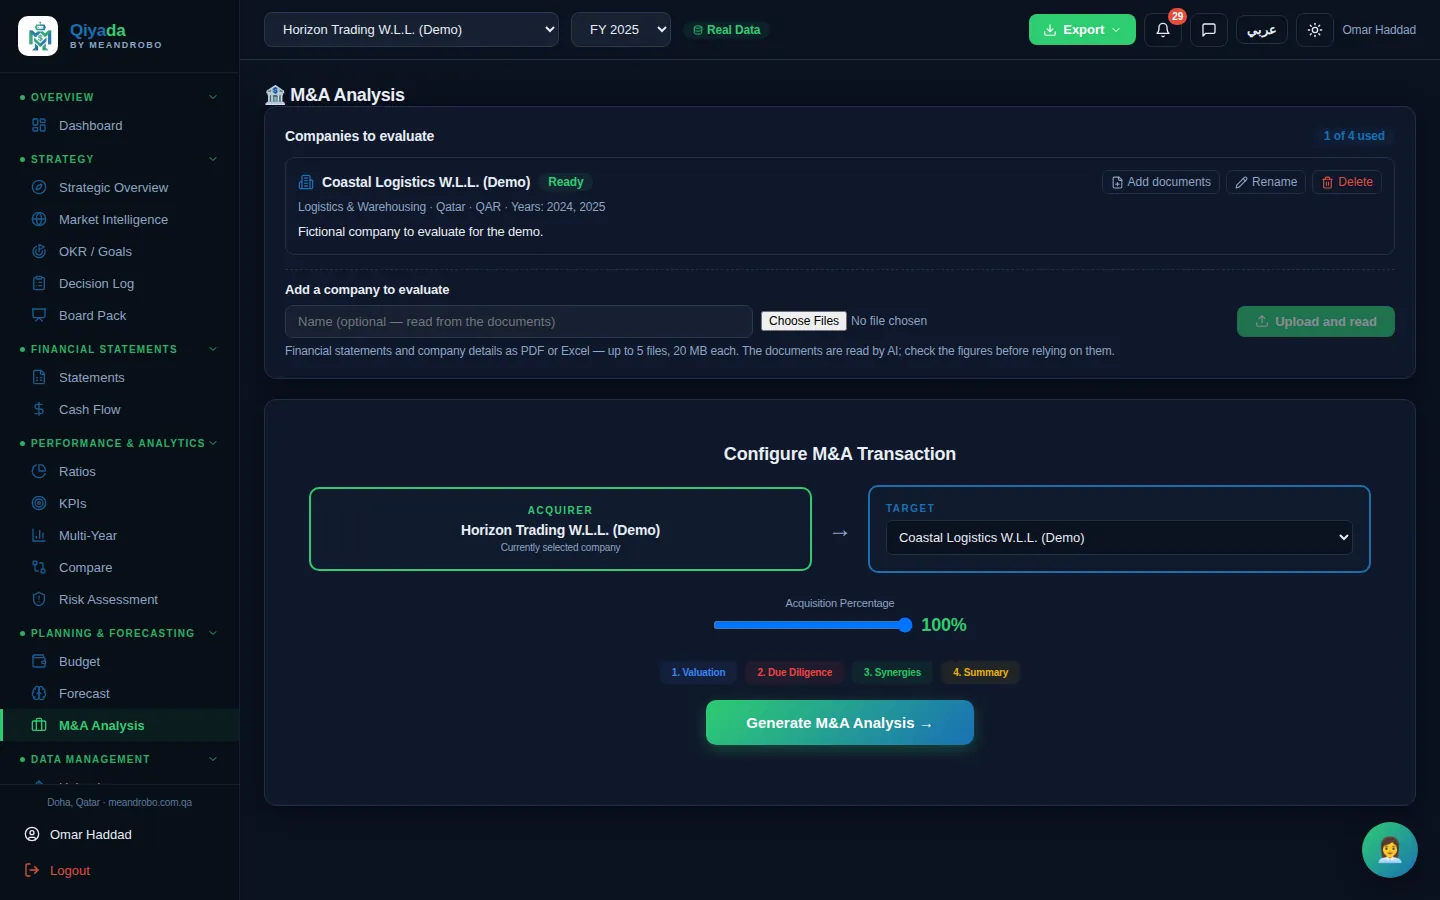1440x900 pixels.
Task: Click the Decision Log clipboard icon
Action: (x=39, y=283)
